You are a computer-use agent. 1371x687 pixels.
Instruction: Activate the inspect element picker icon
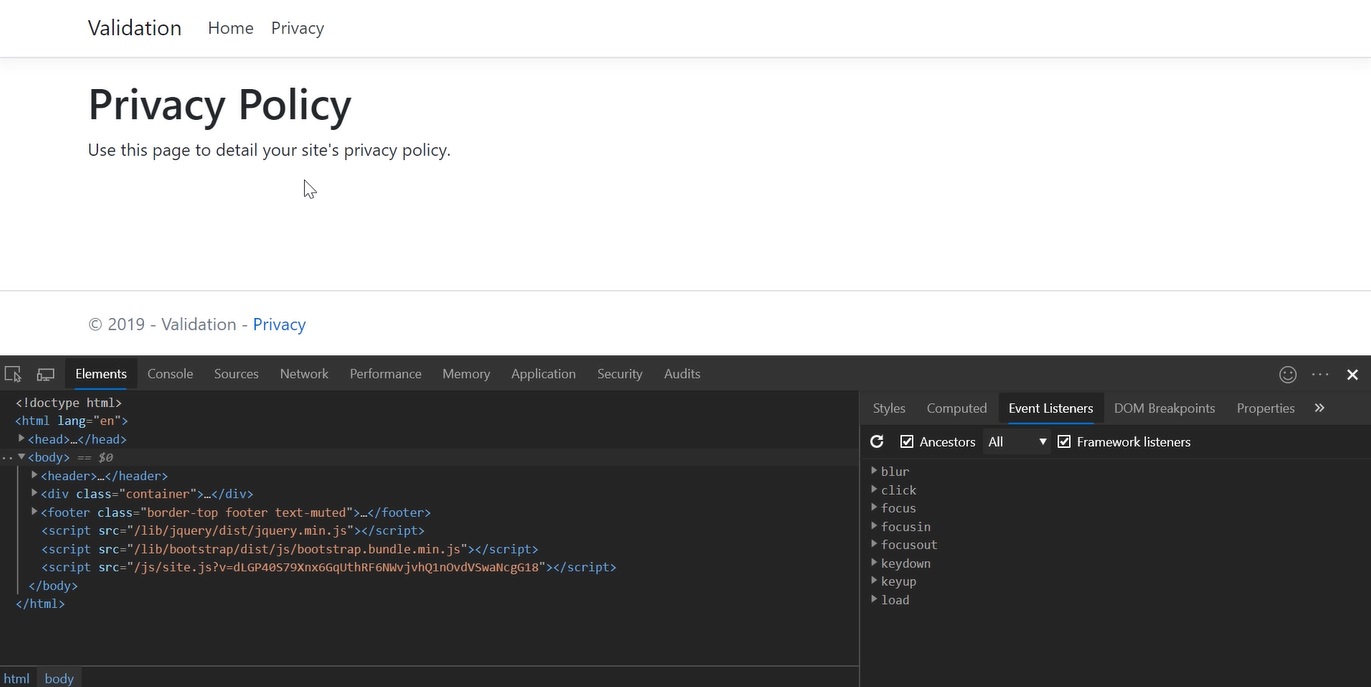point(13,374)
